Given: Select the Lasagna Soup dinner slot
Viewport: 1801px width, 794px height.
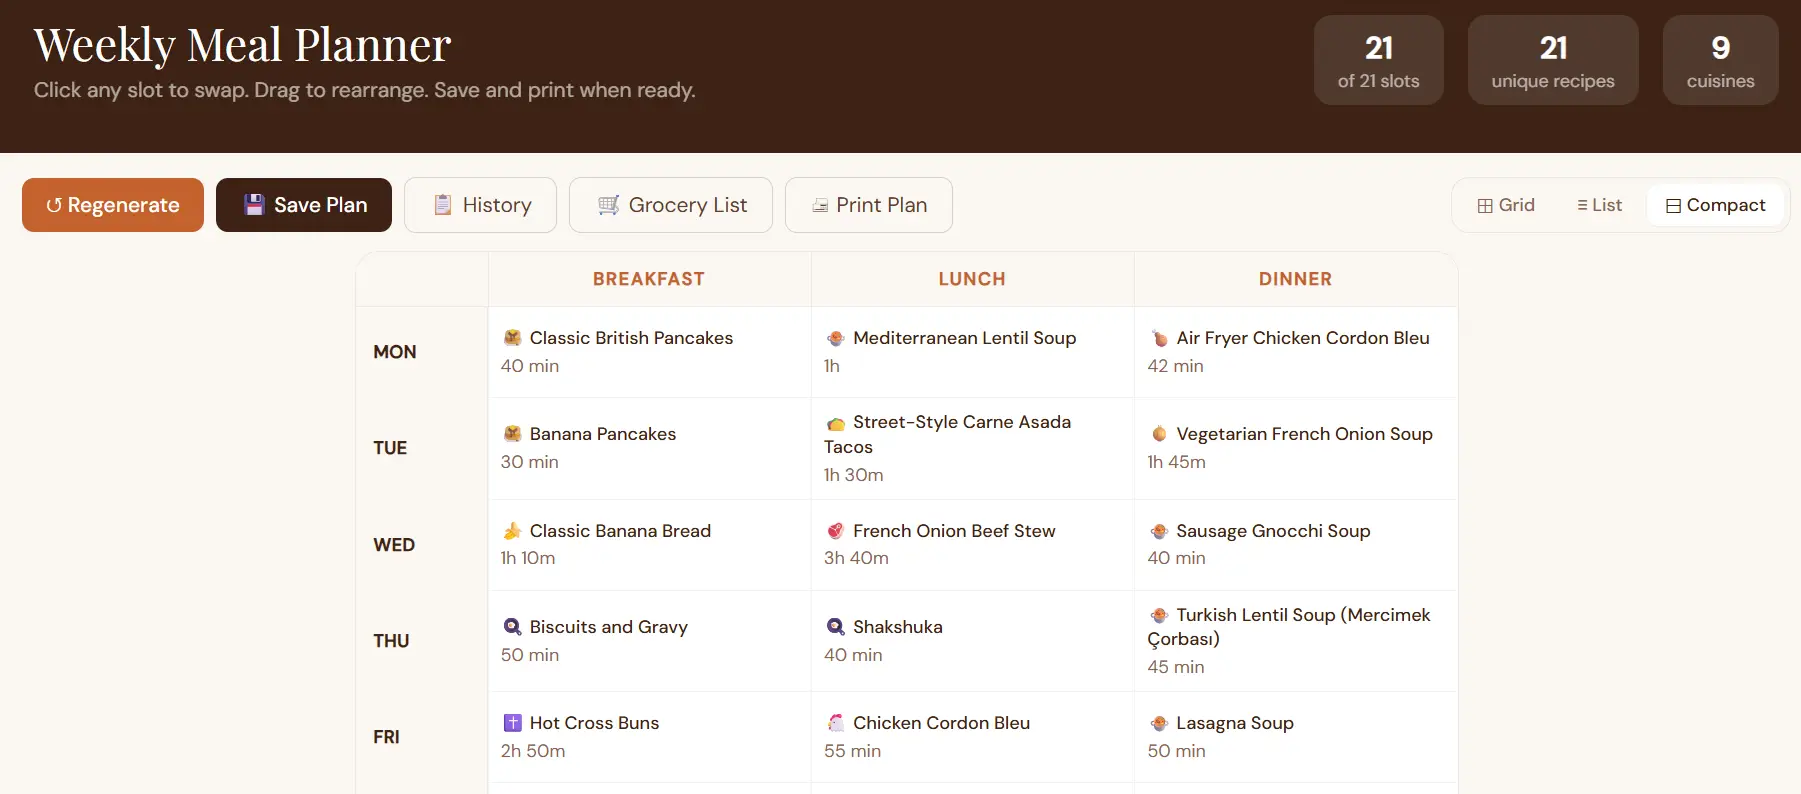Looking at the screenshot, I should tap(1296, 737).
